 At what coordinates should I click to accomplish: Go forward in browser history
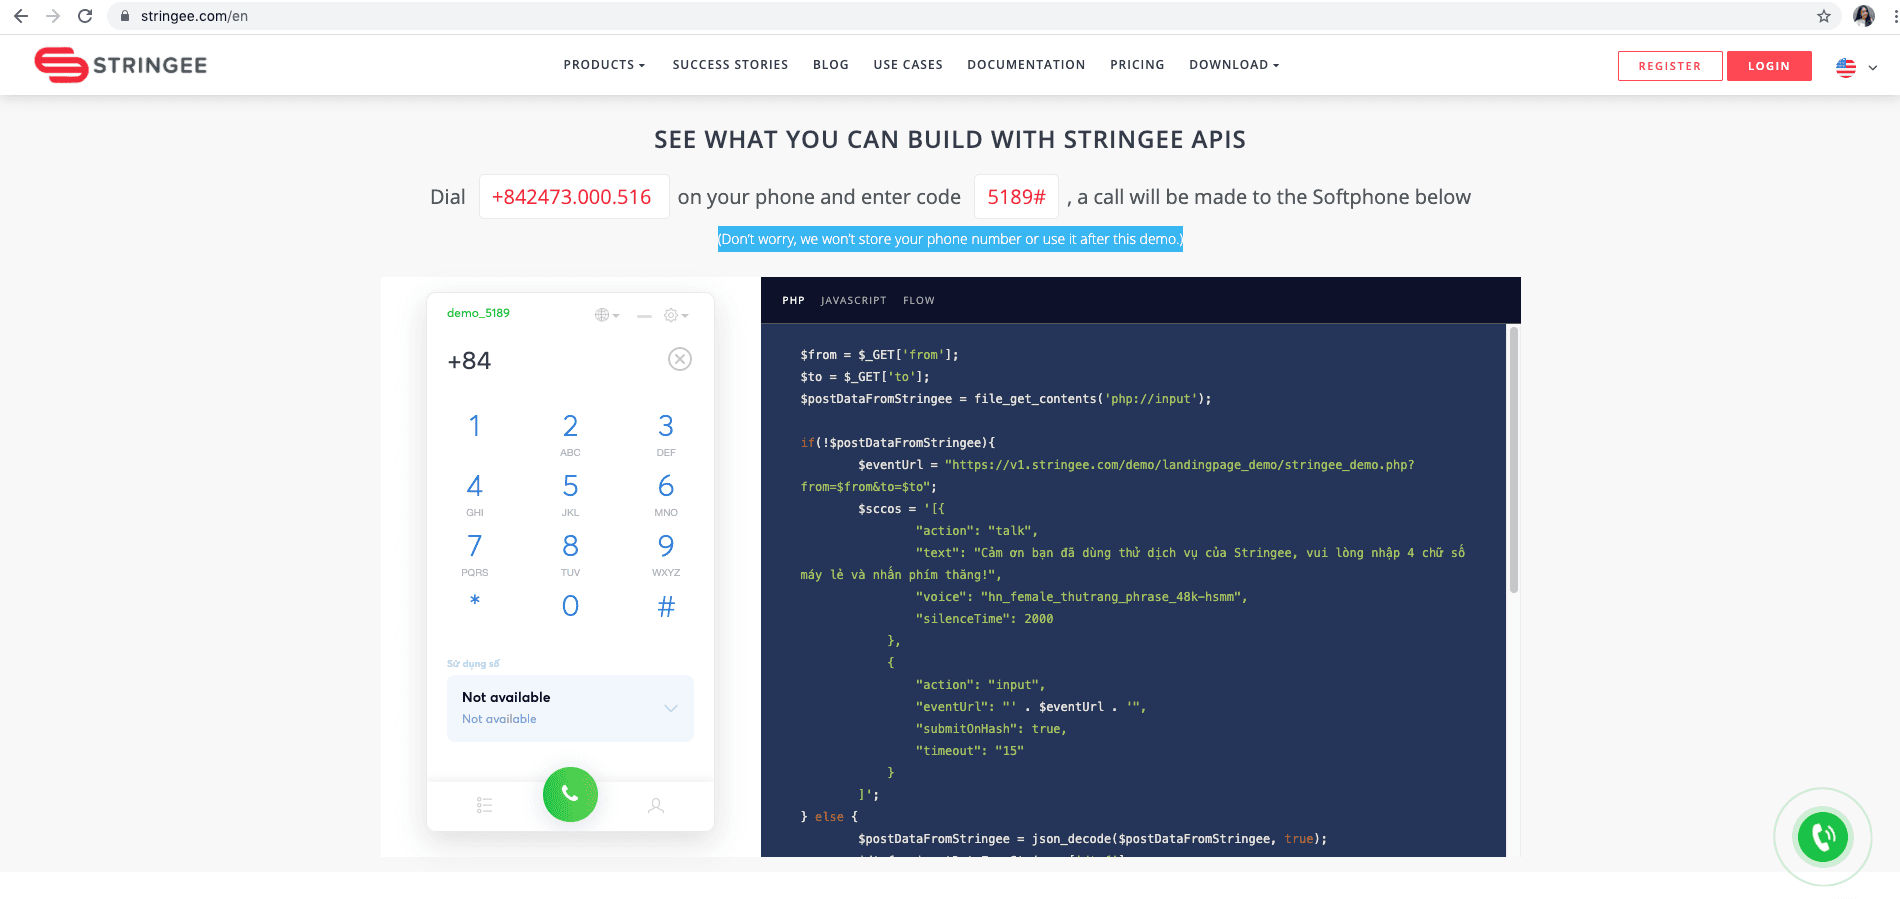pos(53,16)
